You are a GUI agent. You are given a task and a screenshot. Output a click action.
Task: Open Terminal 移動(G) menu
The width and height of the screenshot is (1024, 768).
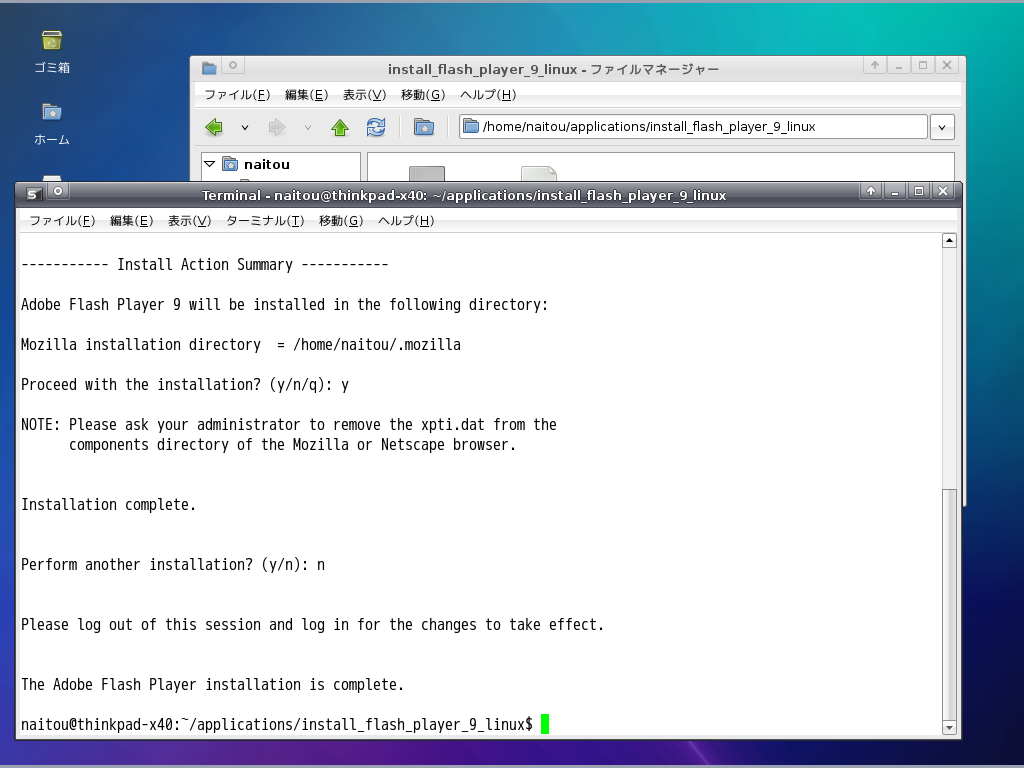click(341, 221)
